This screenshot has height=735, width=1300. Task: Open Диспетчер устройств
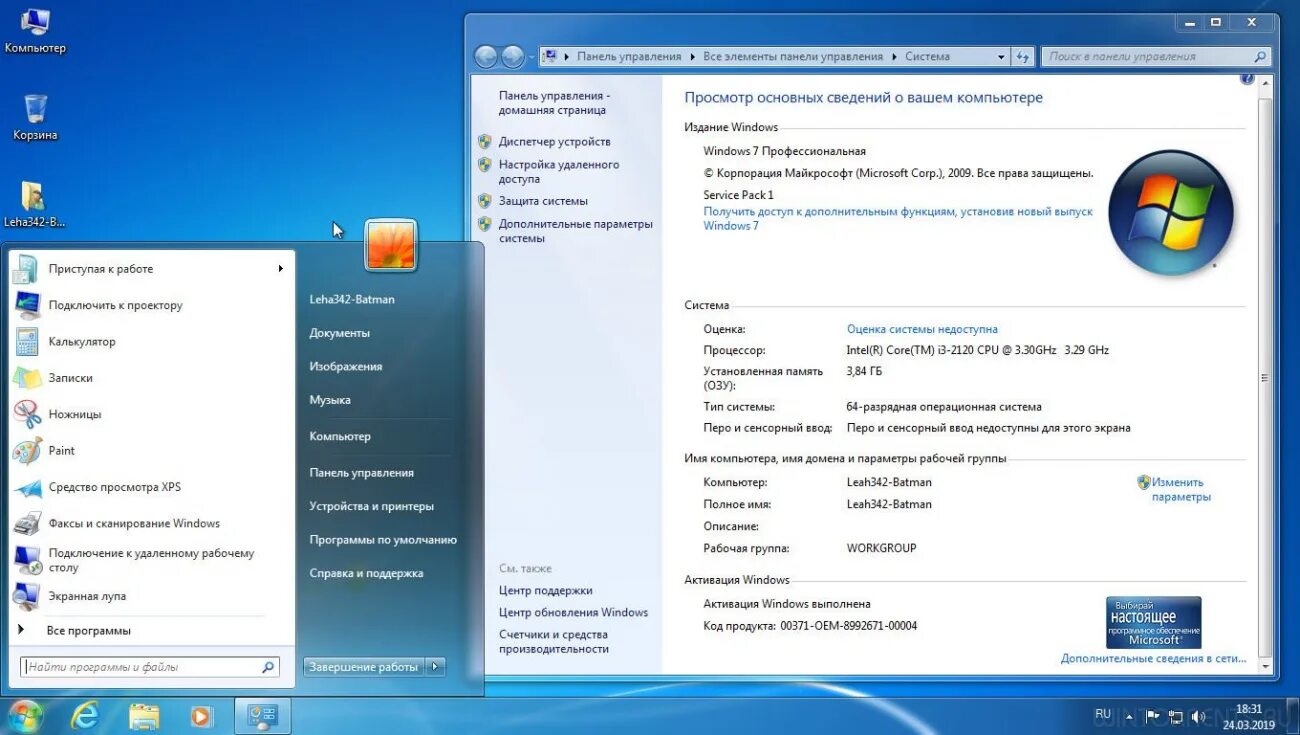coord(554,142)
